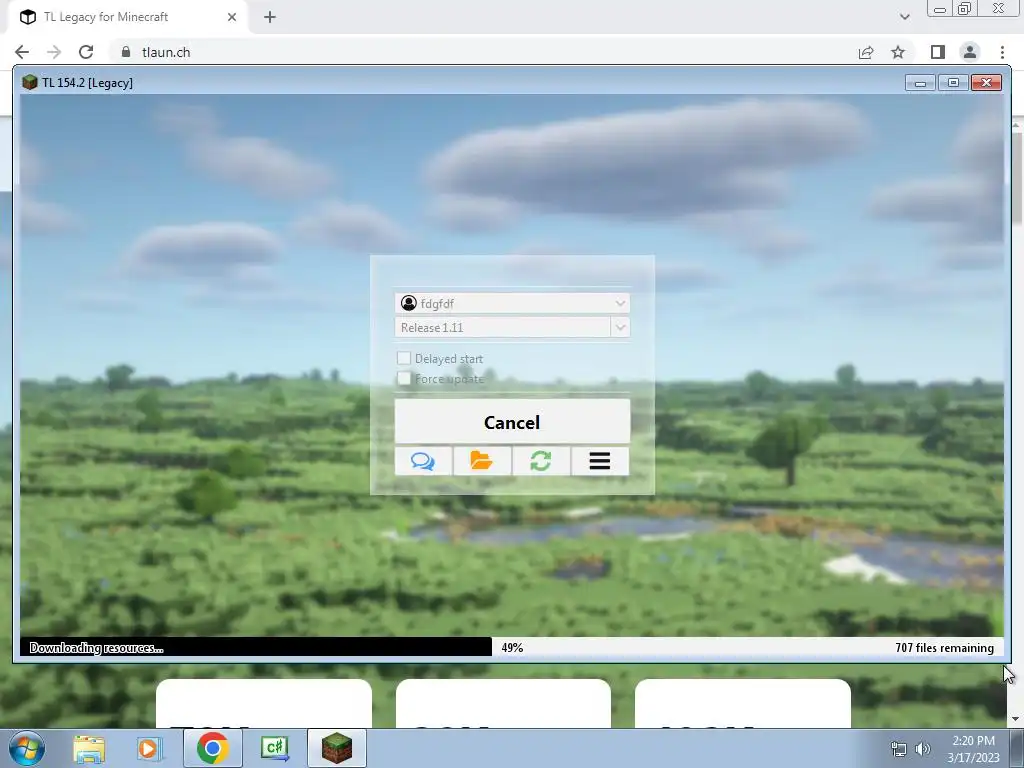Open the clock showing 2:20 PM

973,749
